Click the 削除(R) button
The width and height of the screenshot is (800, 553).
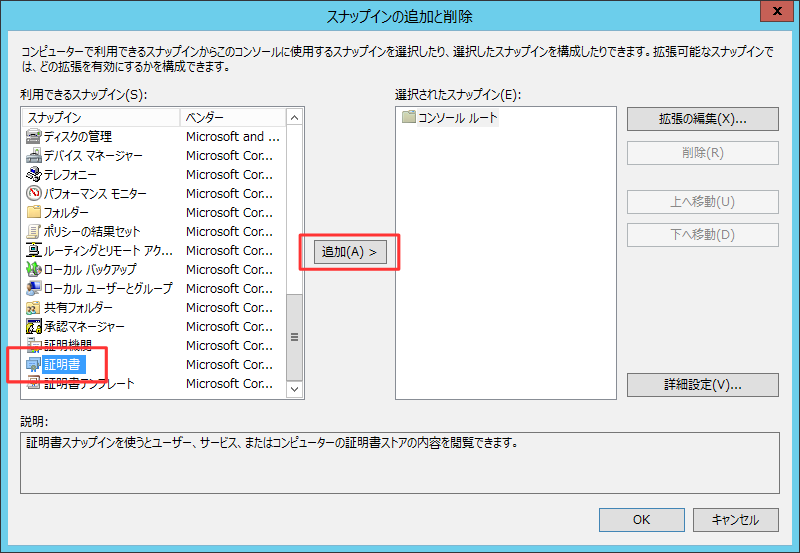click(x=703, y=153)
